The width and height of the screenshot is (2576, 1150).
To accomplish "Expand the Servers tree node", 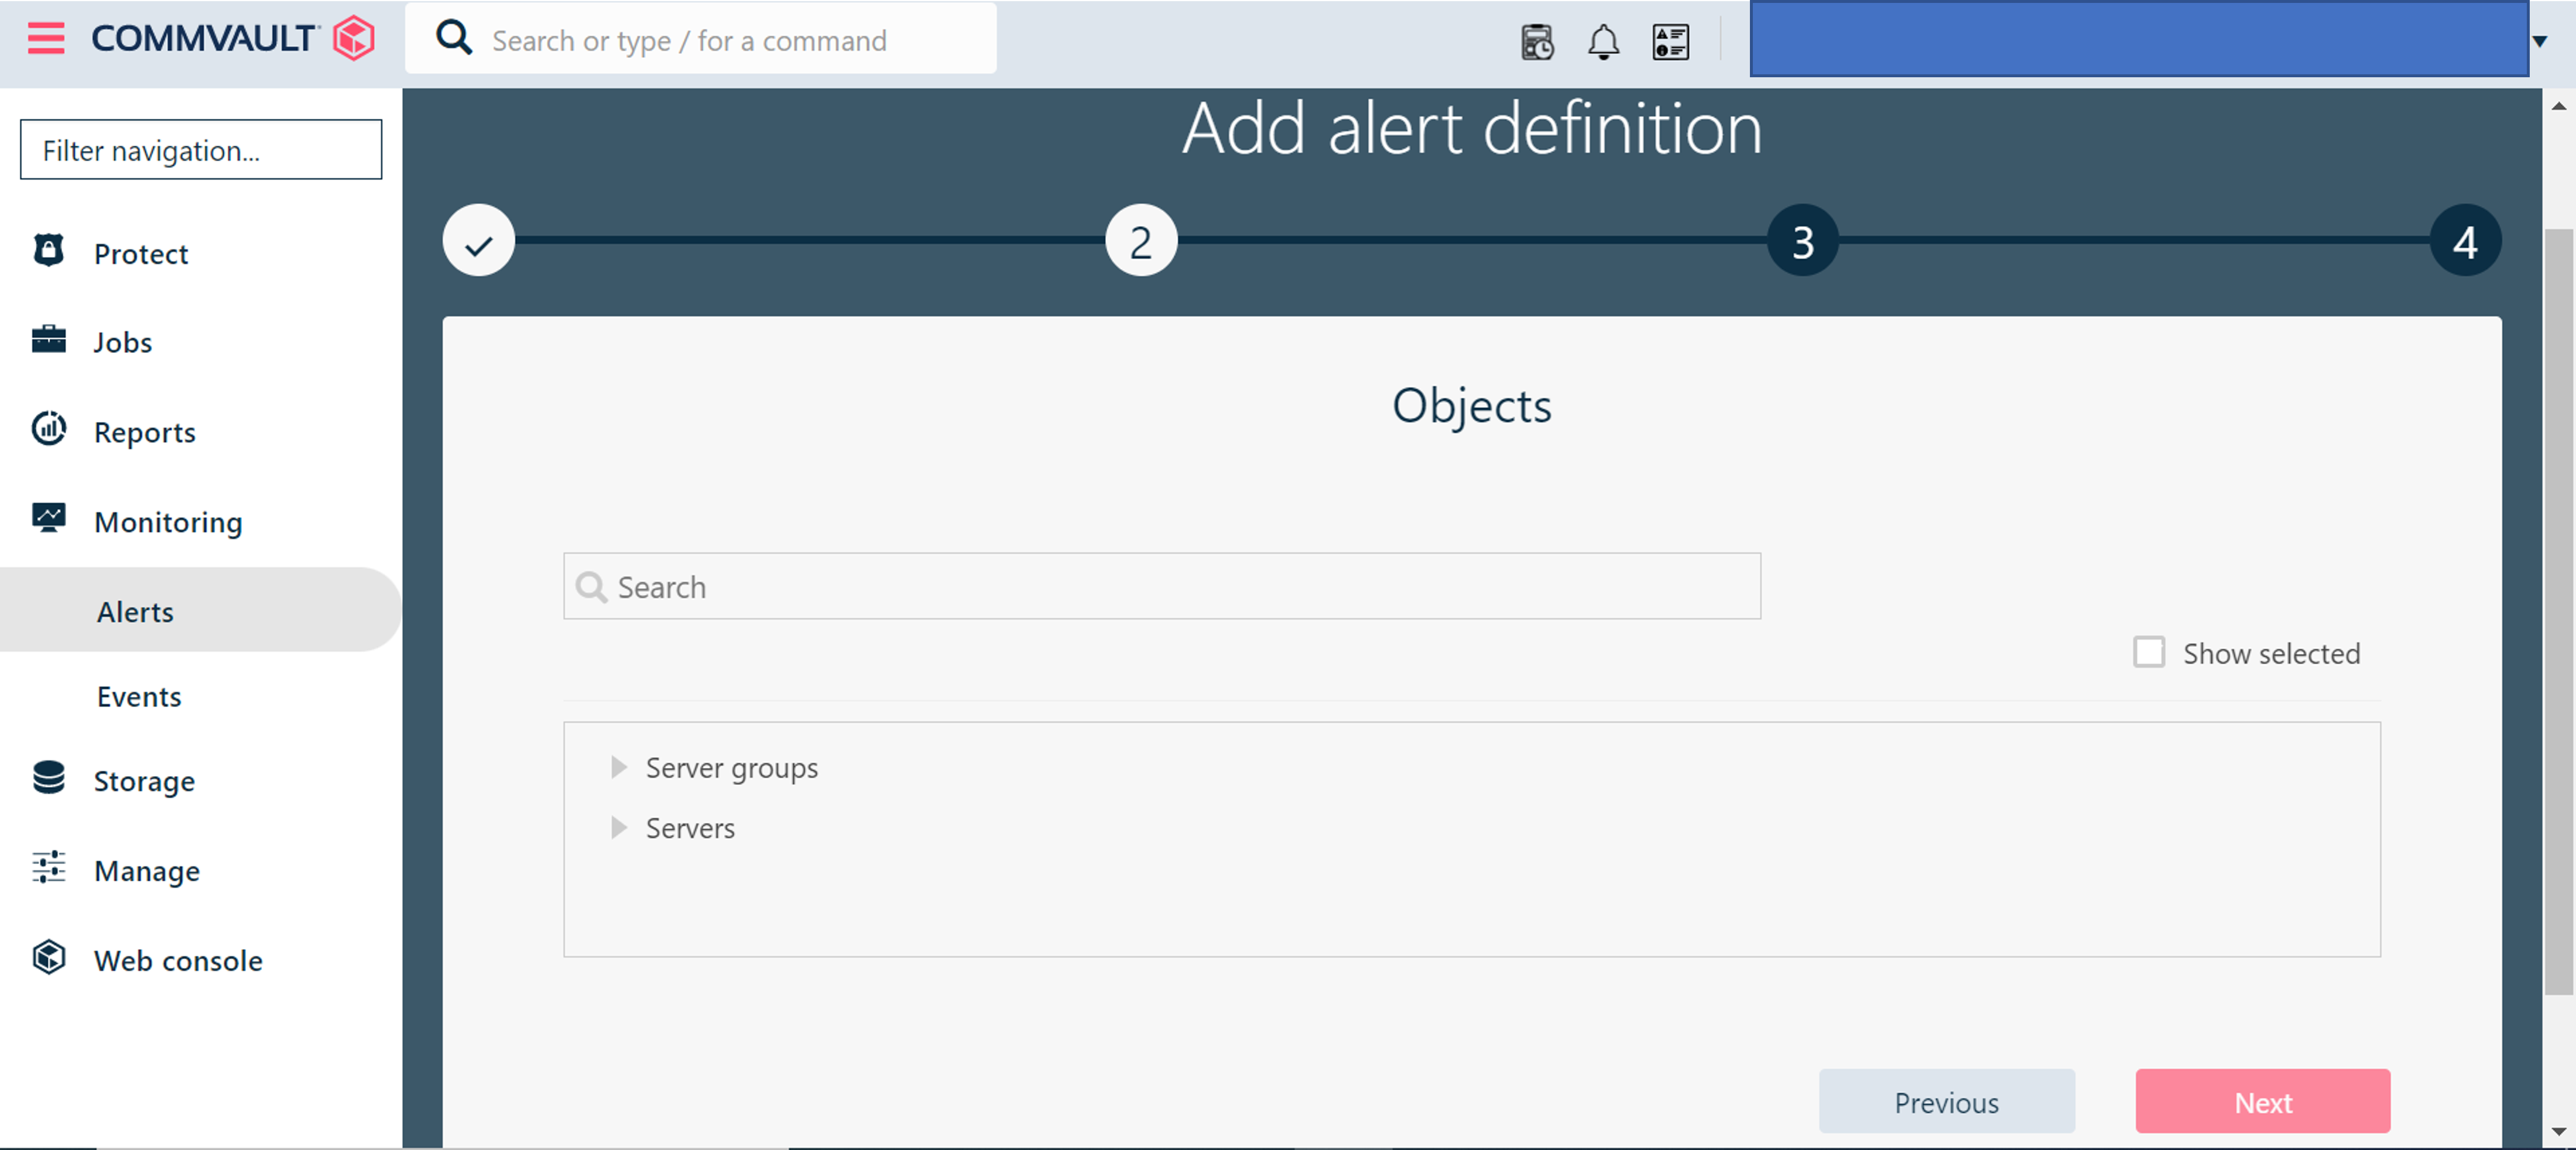I will coord(619,827).
